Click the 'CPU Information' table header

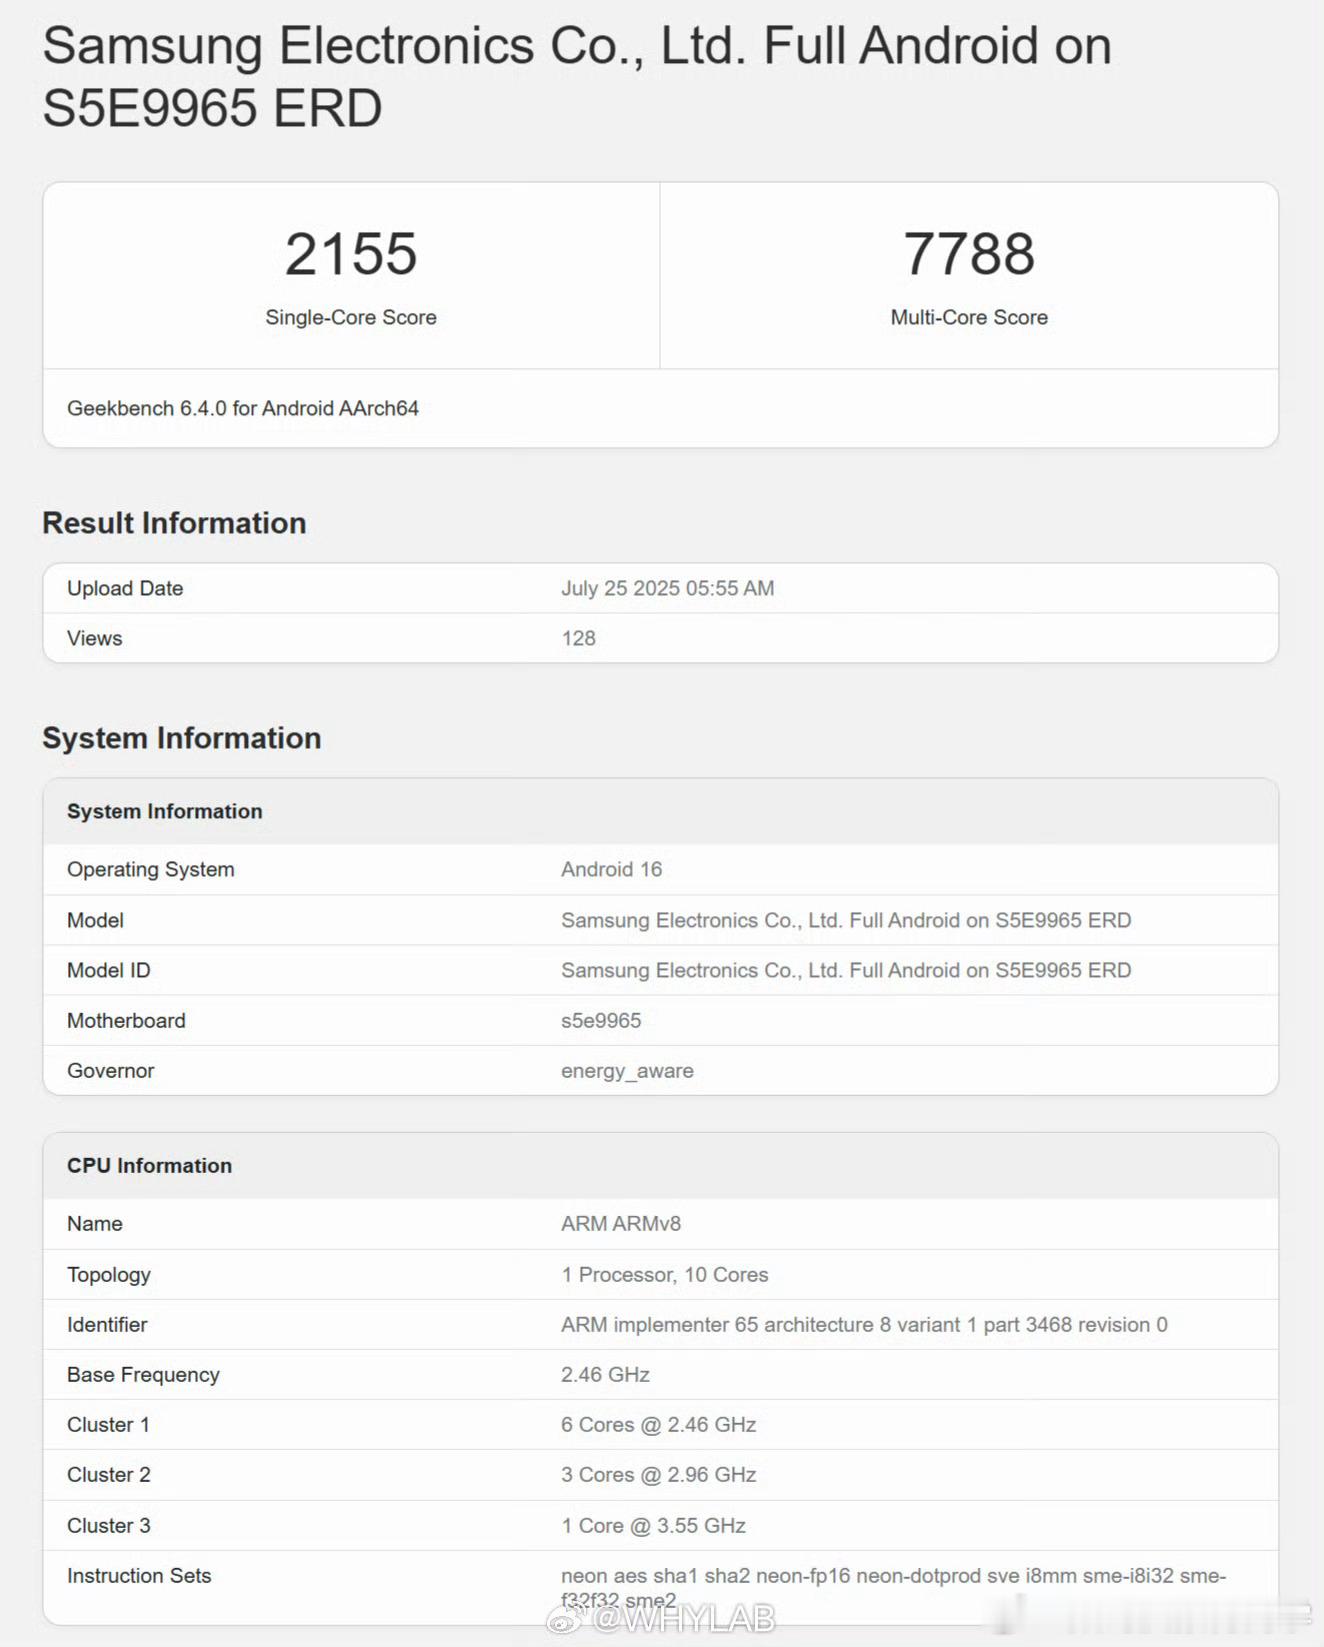[x=149, y=1165]
